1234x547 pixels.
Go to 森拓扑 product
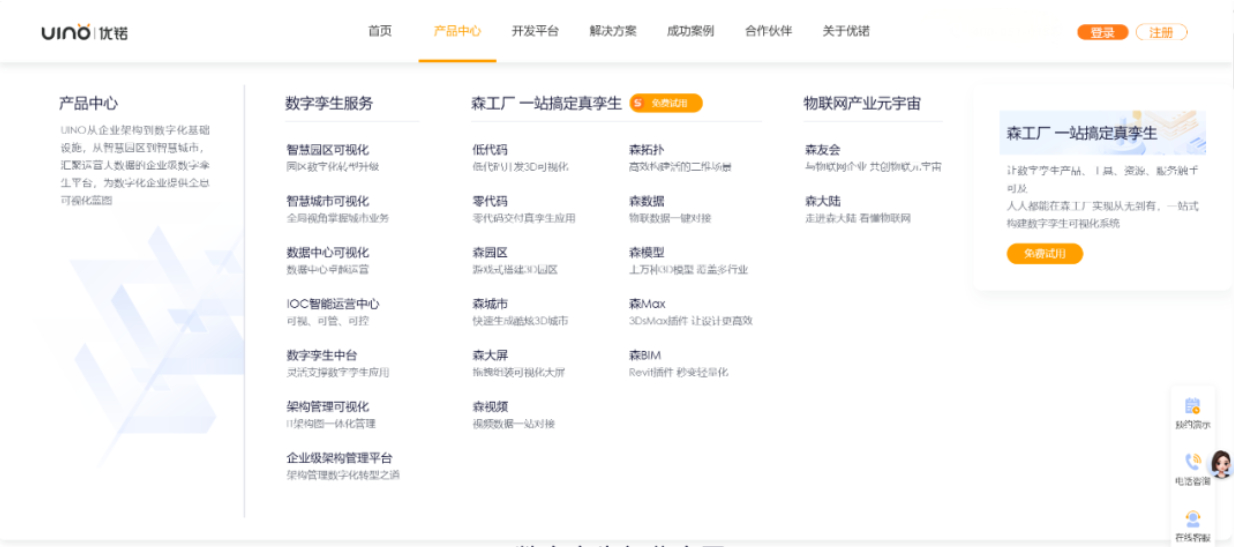[646, 150]
